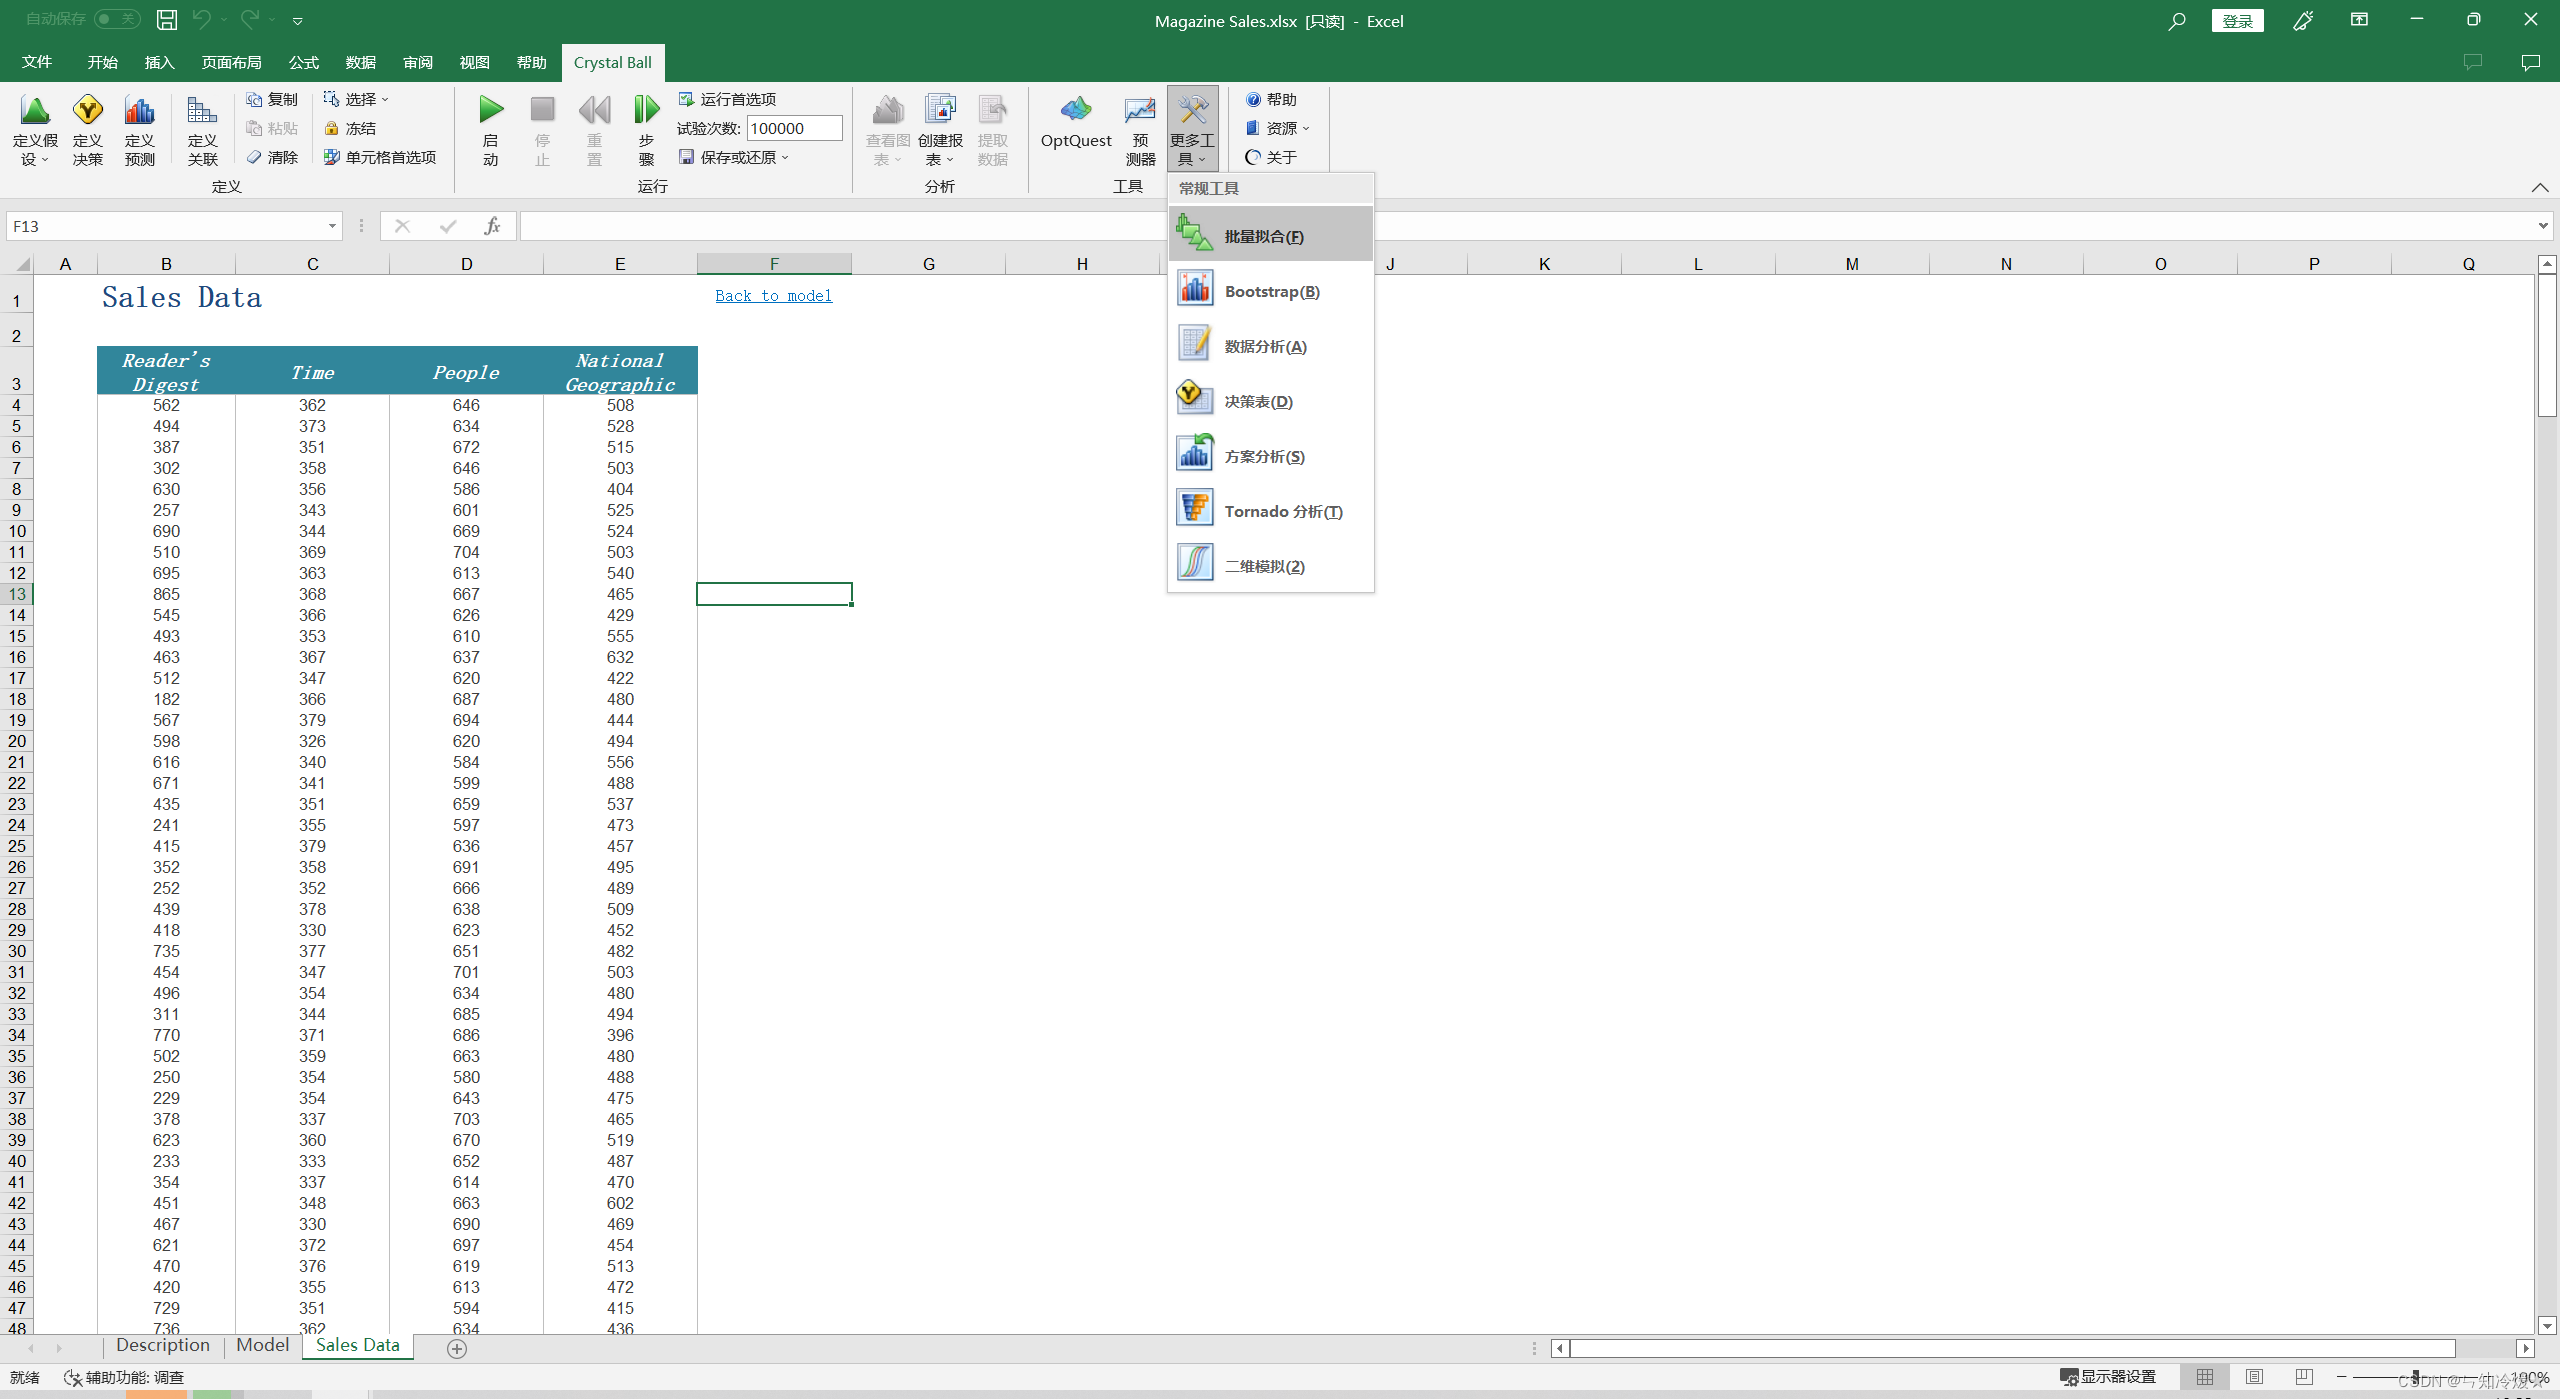Switch to the Model sheet tab
The height and width of the screenshot is (1399, 2560).
[262, 1345]
